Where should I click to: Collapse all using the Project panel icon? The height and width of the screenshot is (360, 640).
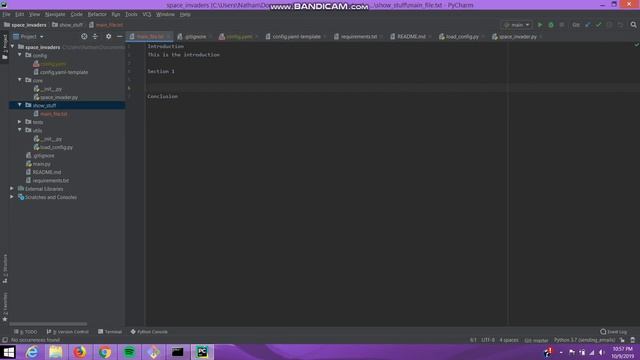coord(95,36)
